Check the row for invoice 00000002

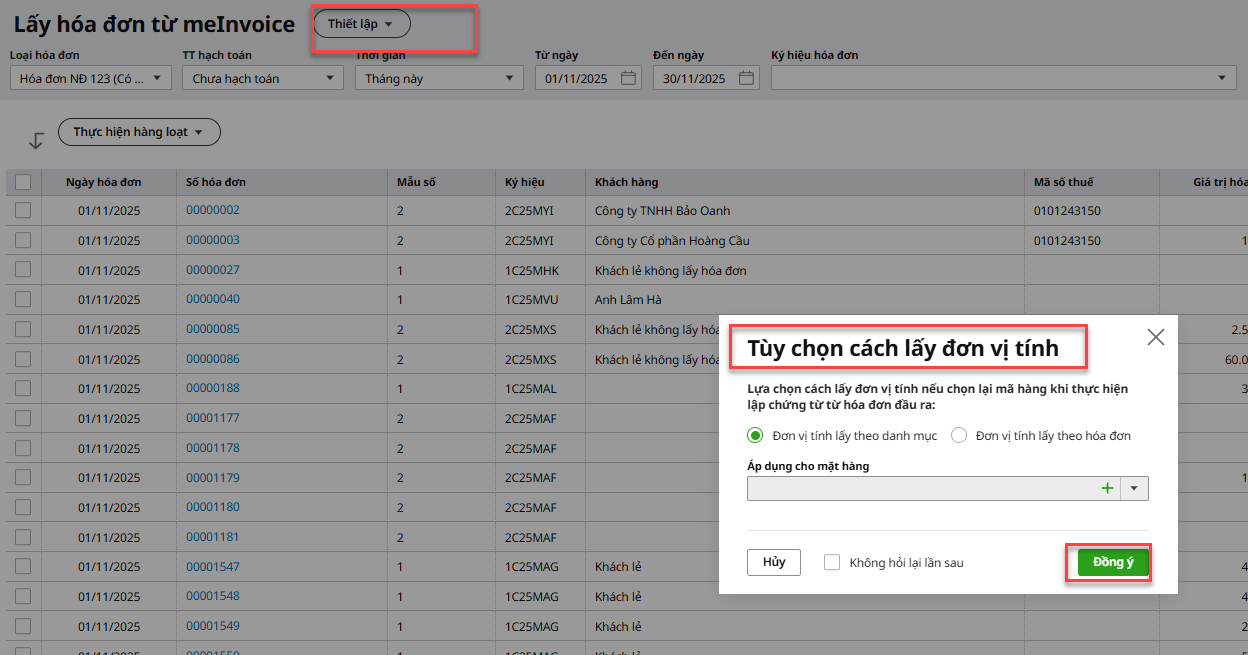(x=23, y=211)
